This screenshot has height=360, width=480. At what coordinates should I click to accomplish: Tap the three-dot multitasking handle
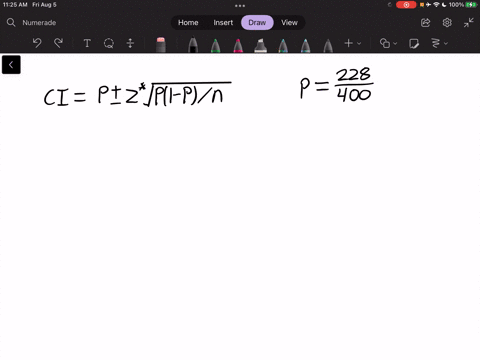pos(240,6)
